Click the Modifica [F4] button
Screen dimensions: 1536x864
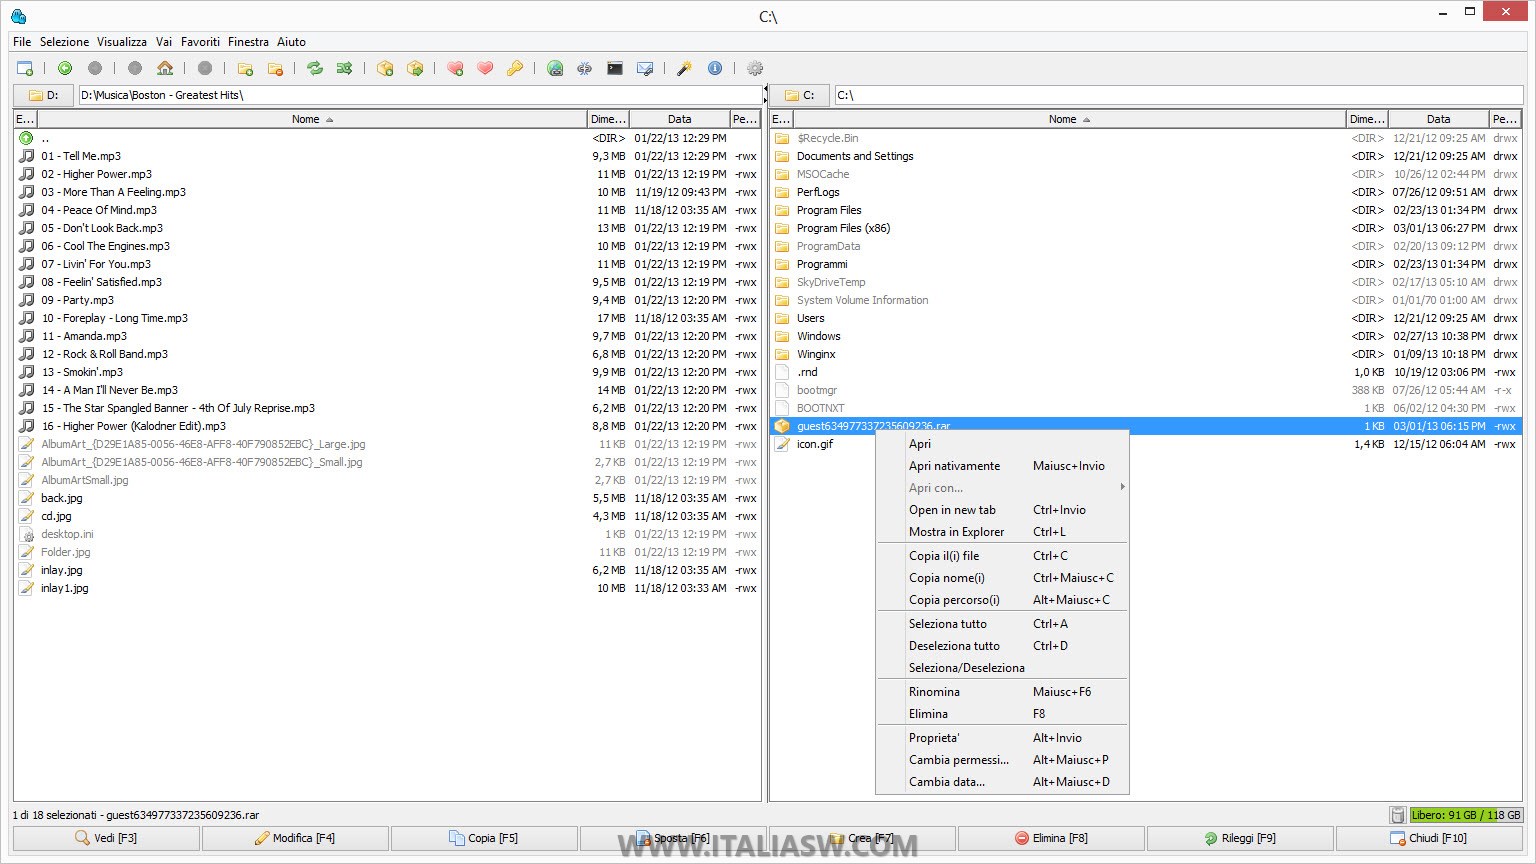295,838
